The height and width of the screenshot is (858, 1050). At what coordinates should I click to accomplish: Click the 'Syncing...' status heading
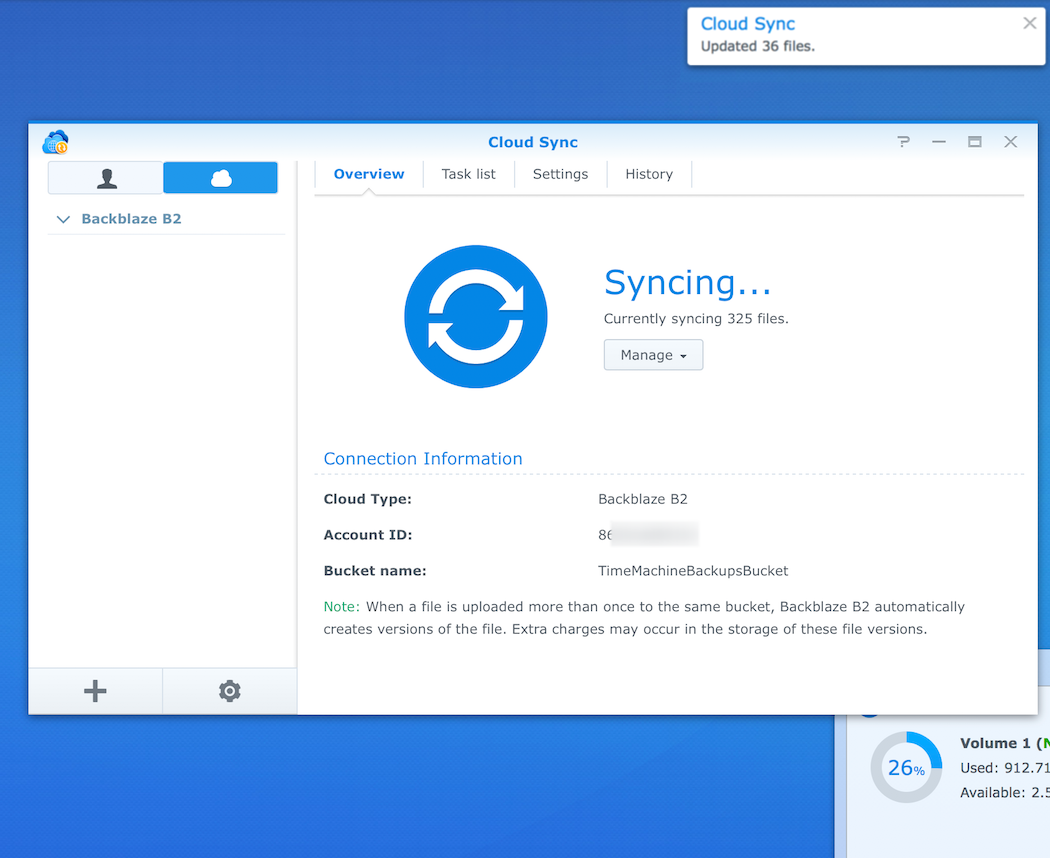[x=688, y=283]
